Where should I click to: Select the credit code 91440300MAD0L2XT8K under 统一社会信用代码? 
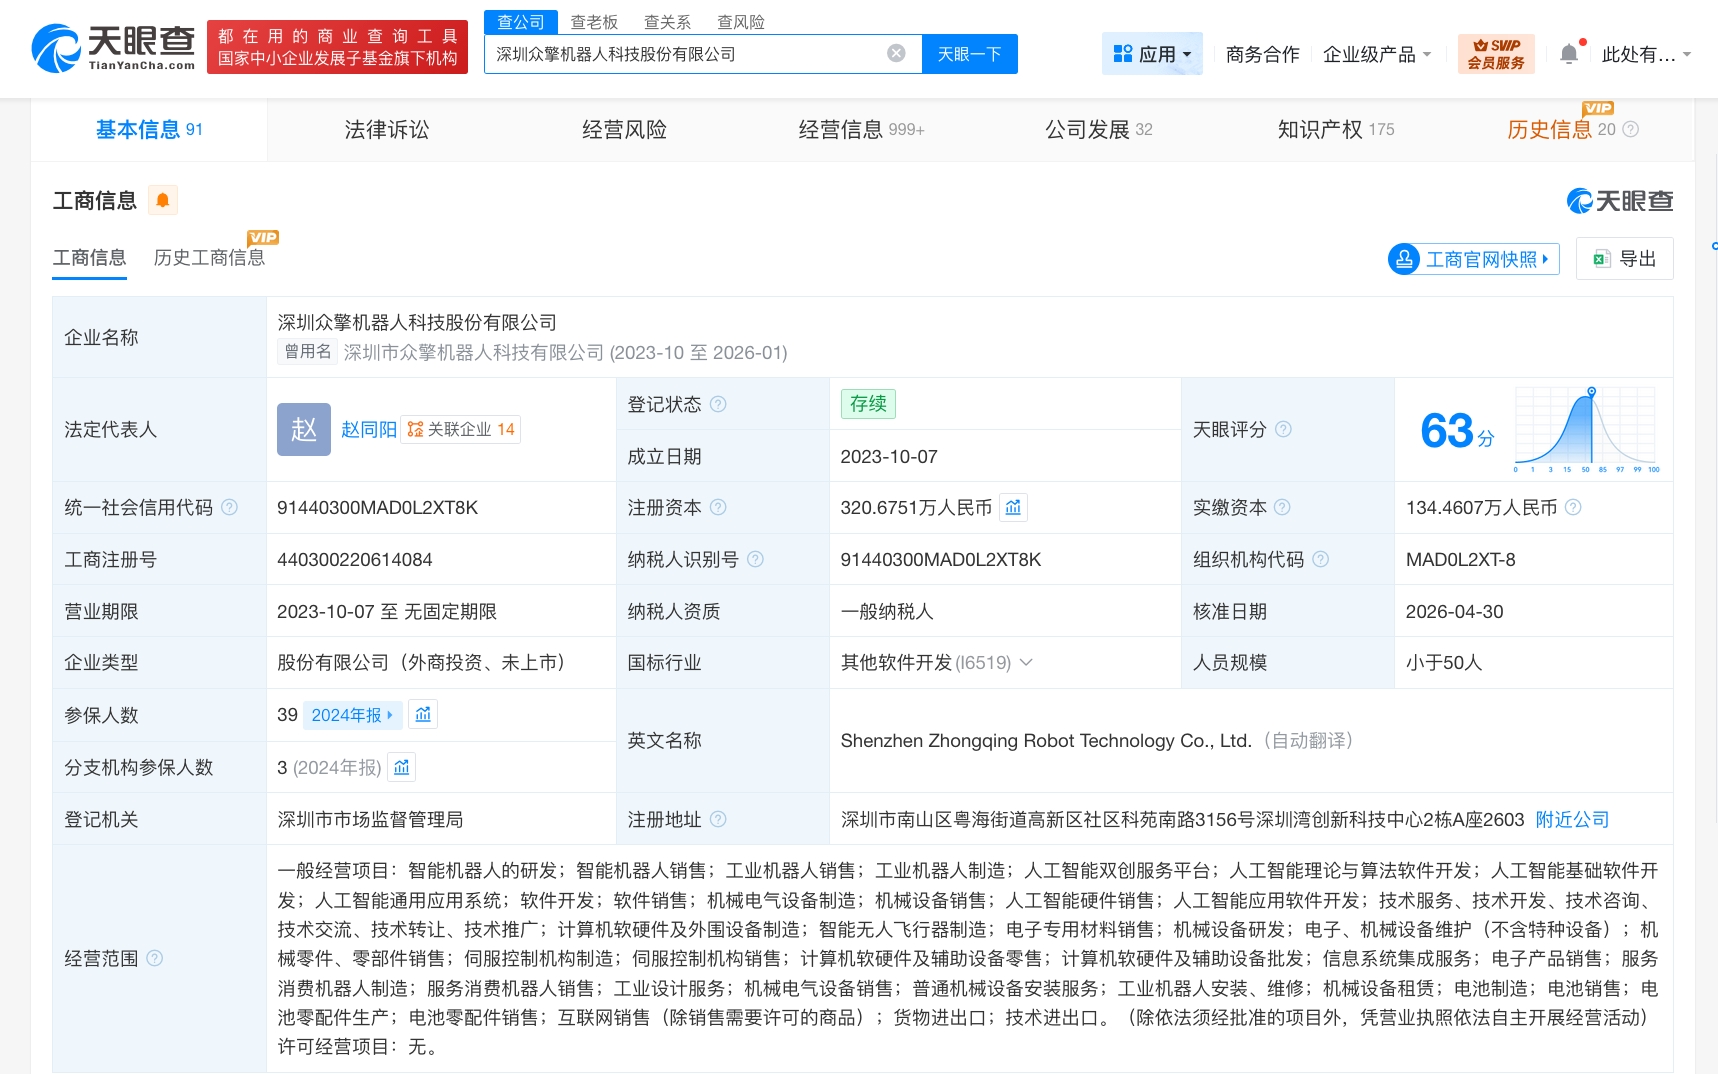click(377, 507)
